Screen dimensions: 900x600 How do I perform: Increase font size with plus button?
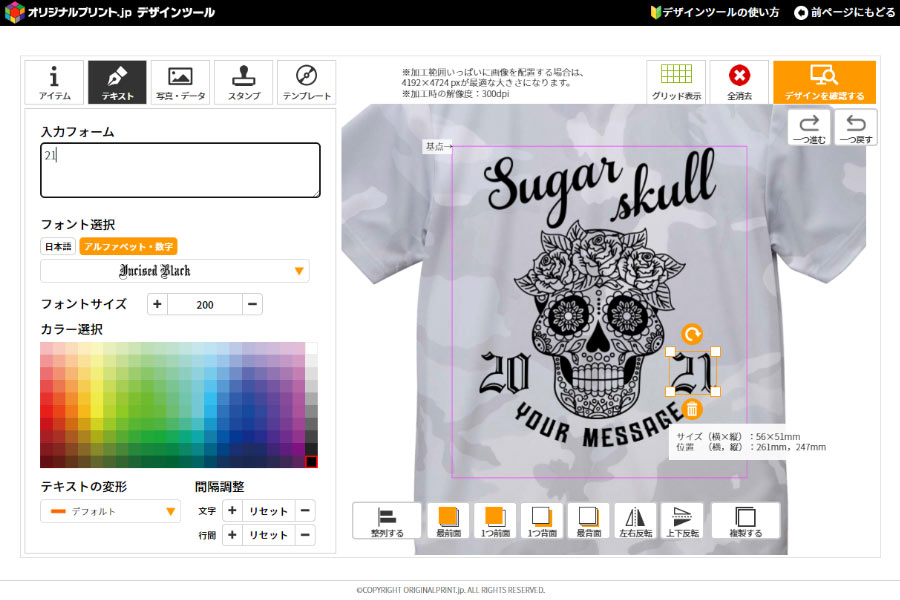coord(157,304)
